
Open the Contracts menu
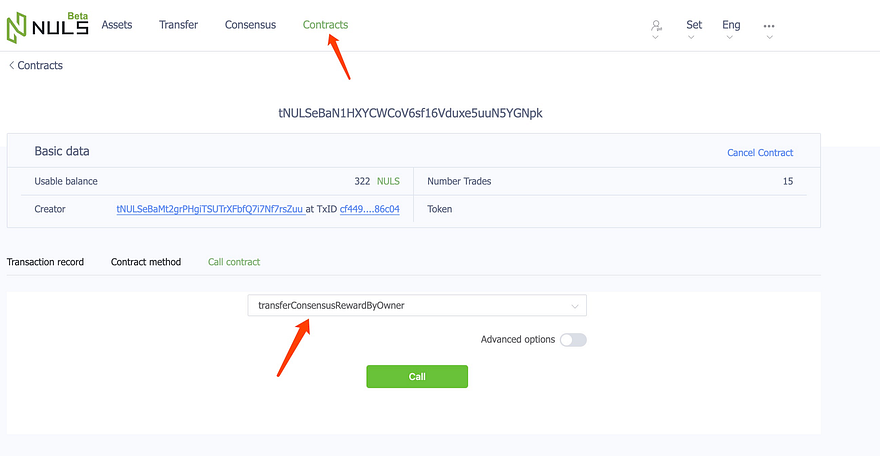326,25
